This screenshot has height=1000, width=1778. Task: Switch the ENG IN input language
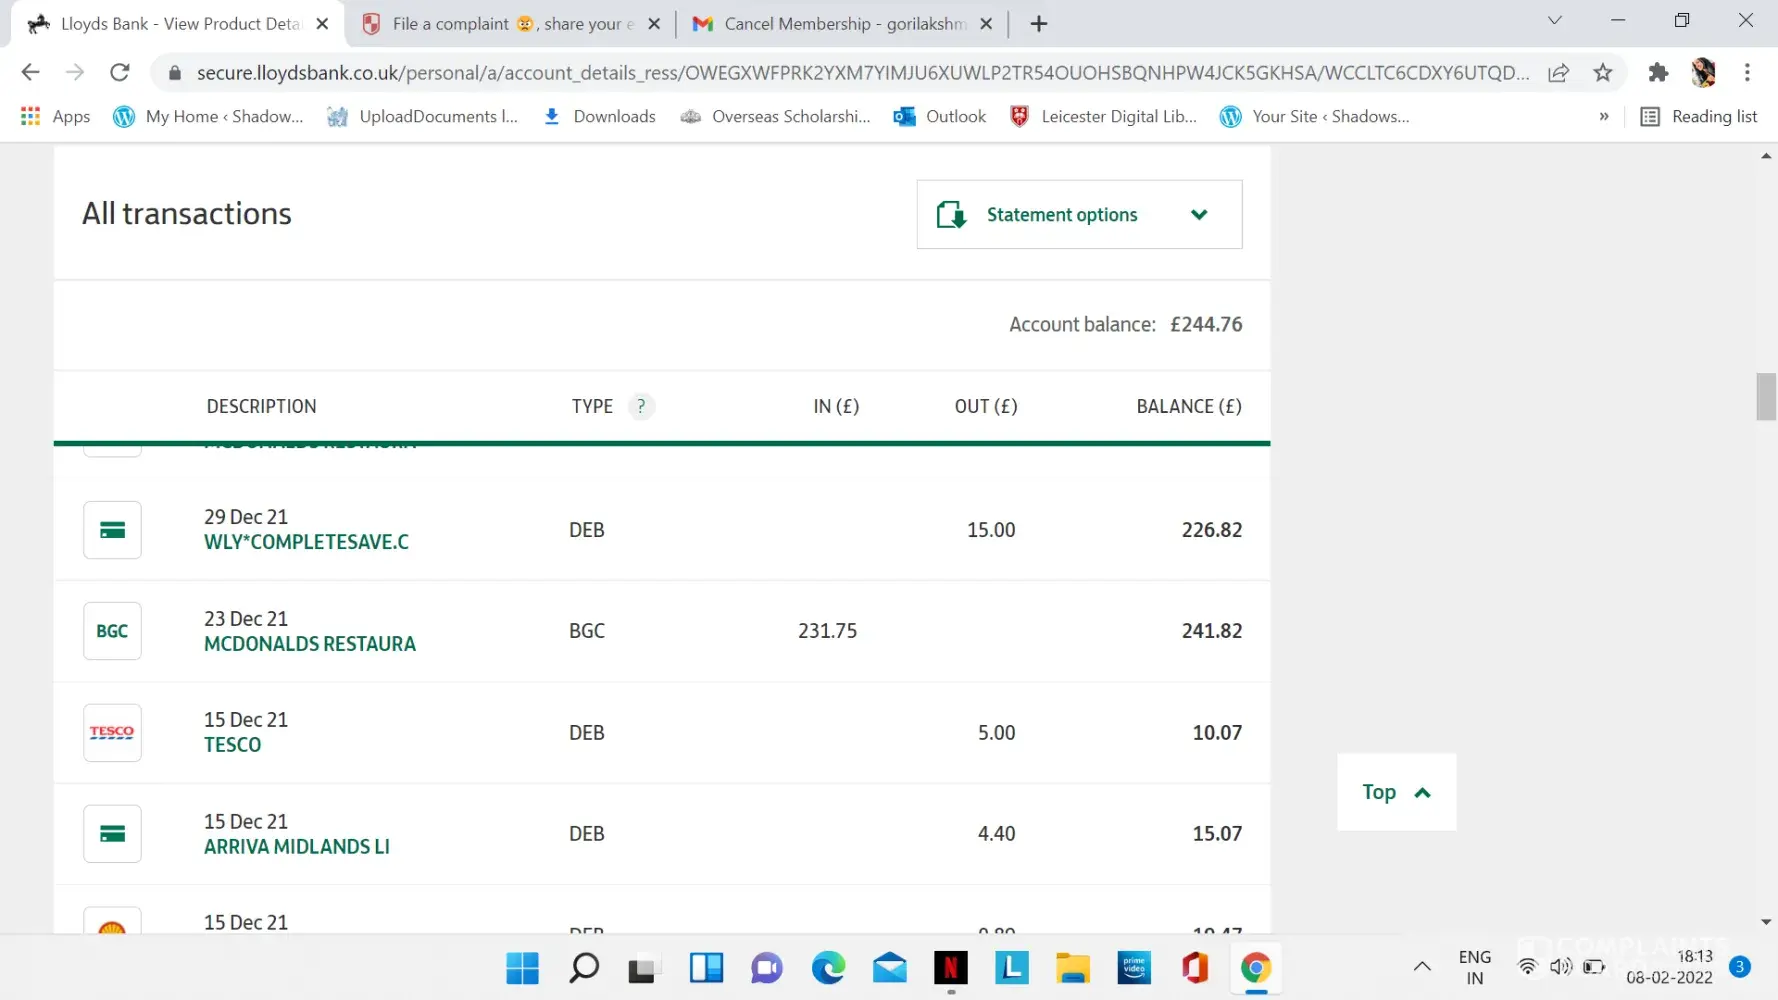[x=1475, y=967]
